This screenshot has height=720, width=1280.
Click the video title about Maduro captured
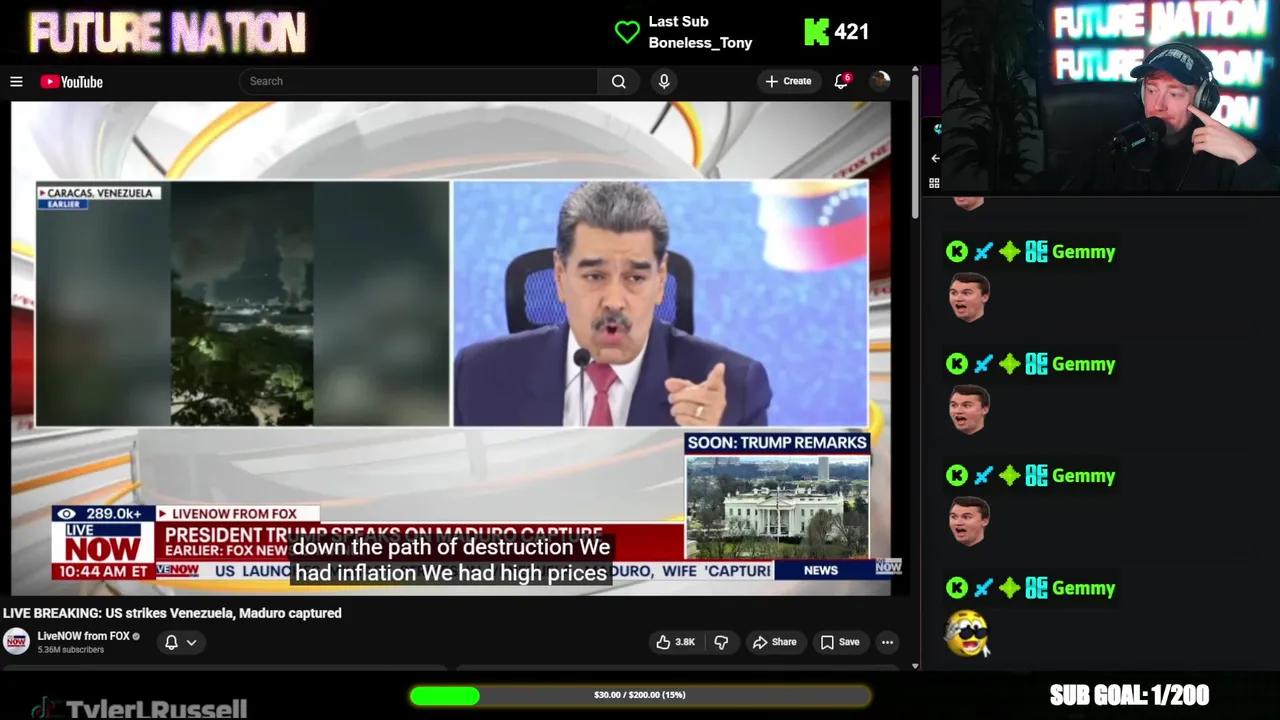(172, 613)
